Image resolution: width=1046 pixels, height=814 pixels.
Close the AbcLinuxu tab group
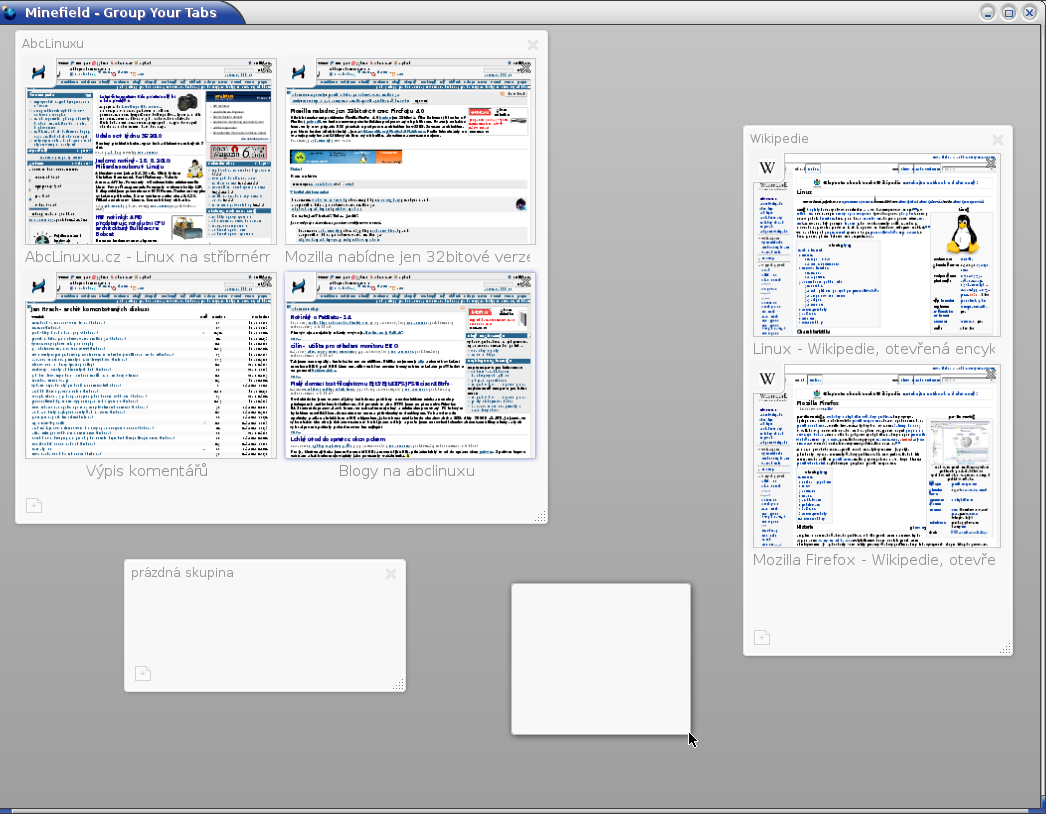[532, 45]
